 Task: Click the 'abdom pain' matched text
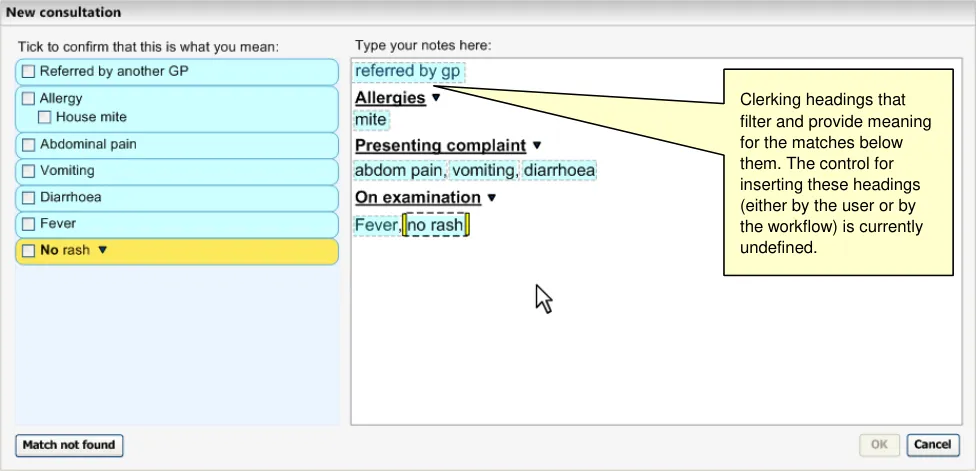coord(400,171)
